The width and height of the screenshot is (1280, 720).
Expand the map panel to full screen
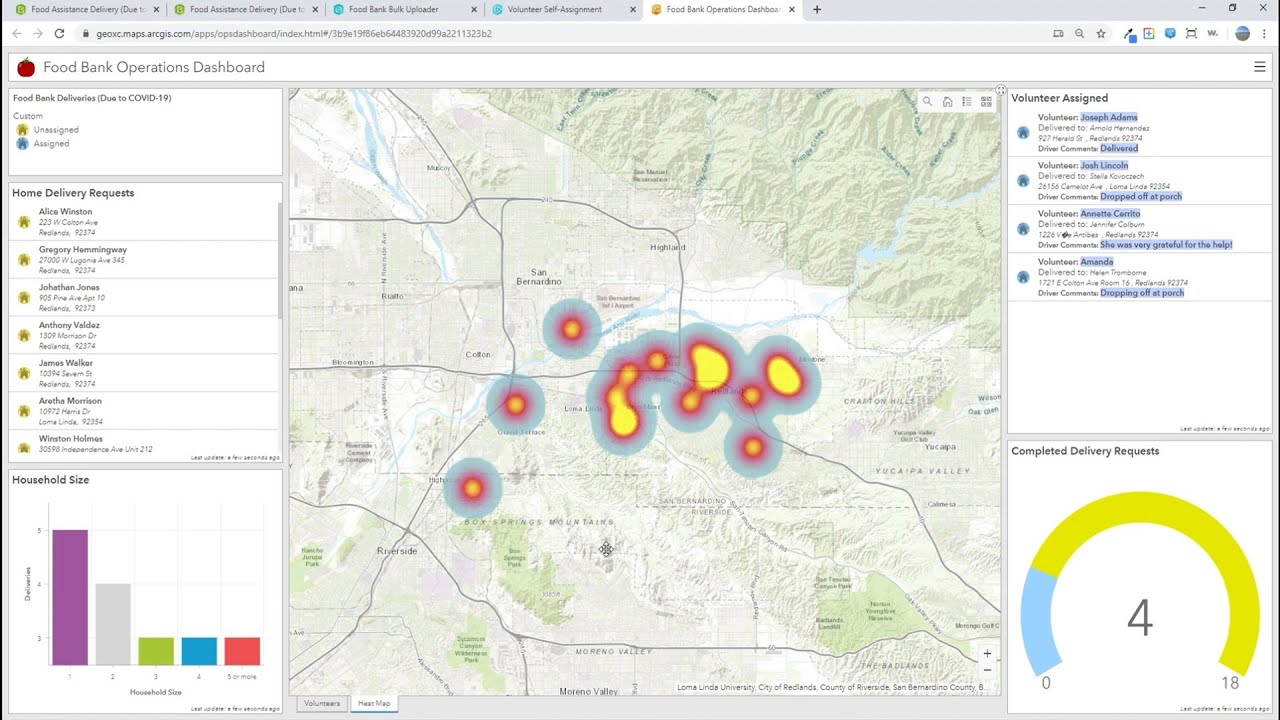click(1000, 91)
